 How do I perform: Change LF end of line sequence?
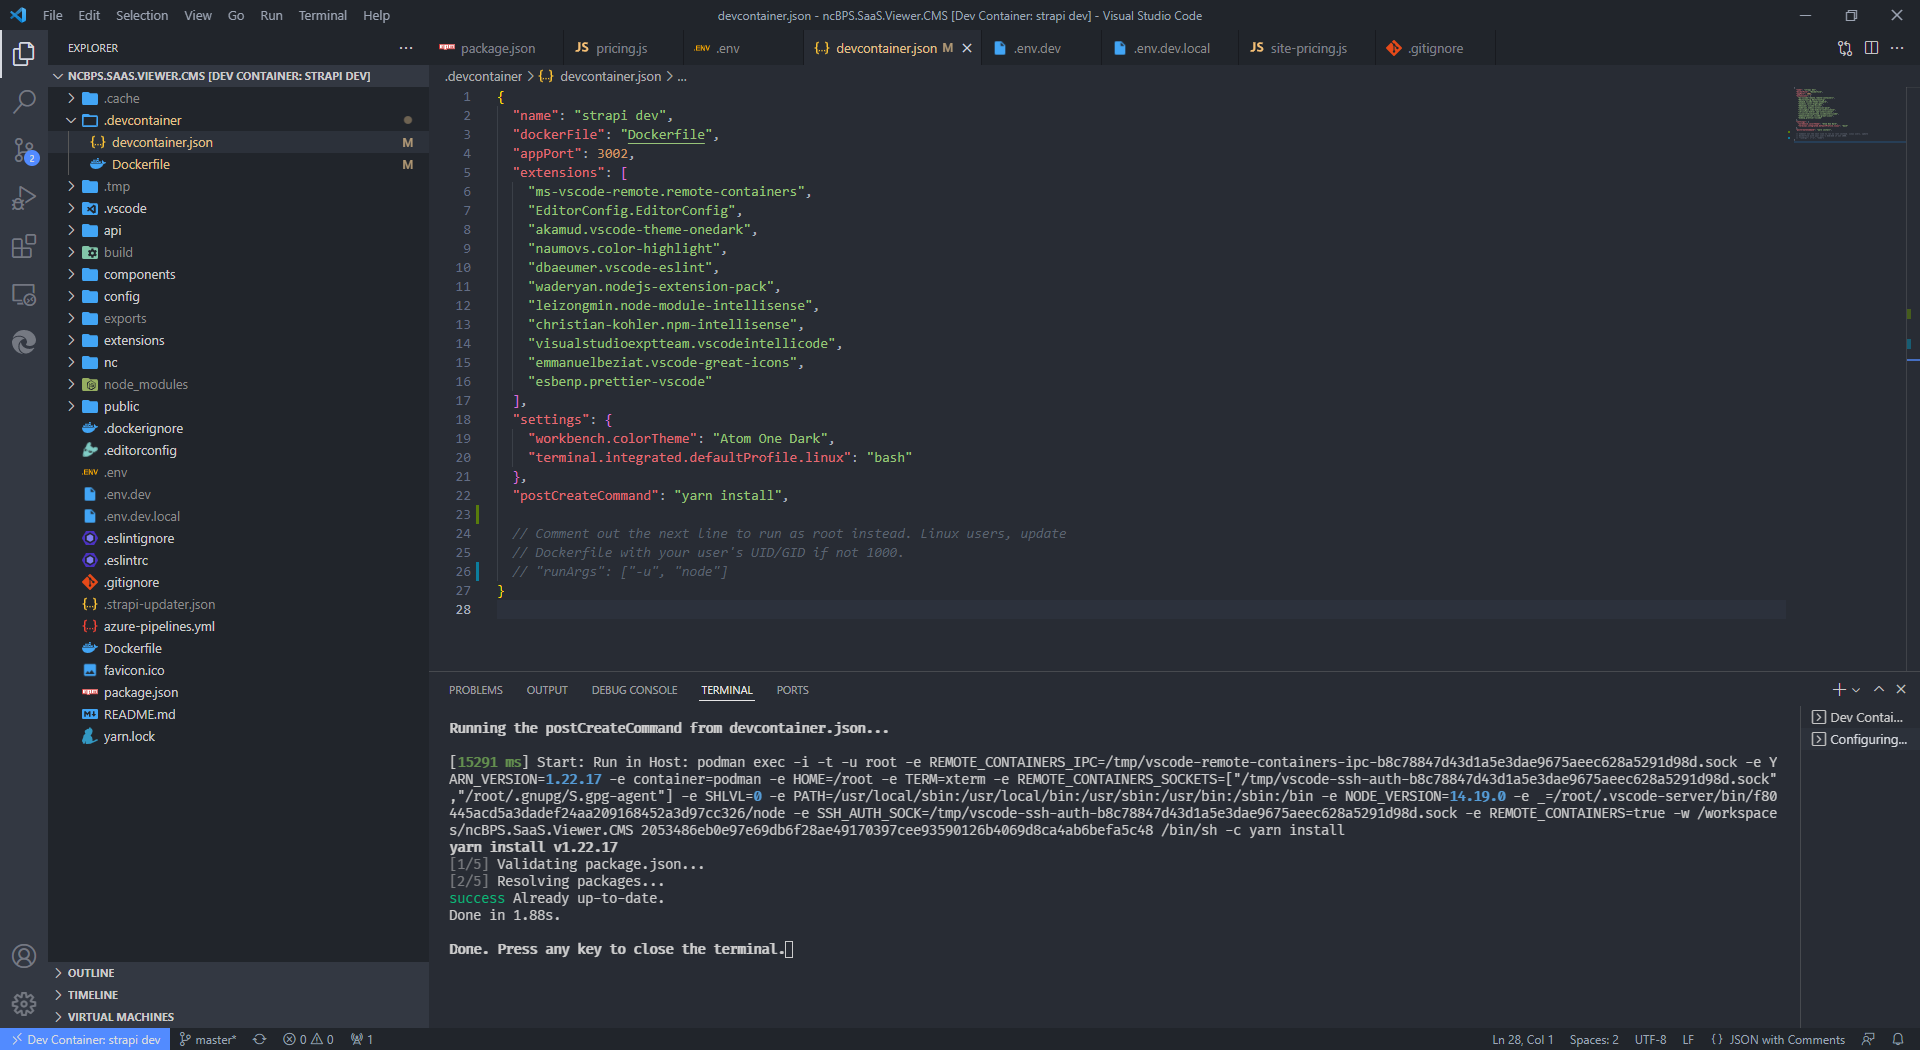coord(1688,1040)
